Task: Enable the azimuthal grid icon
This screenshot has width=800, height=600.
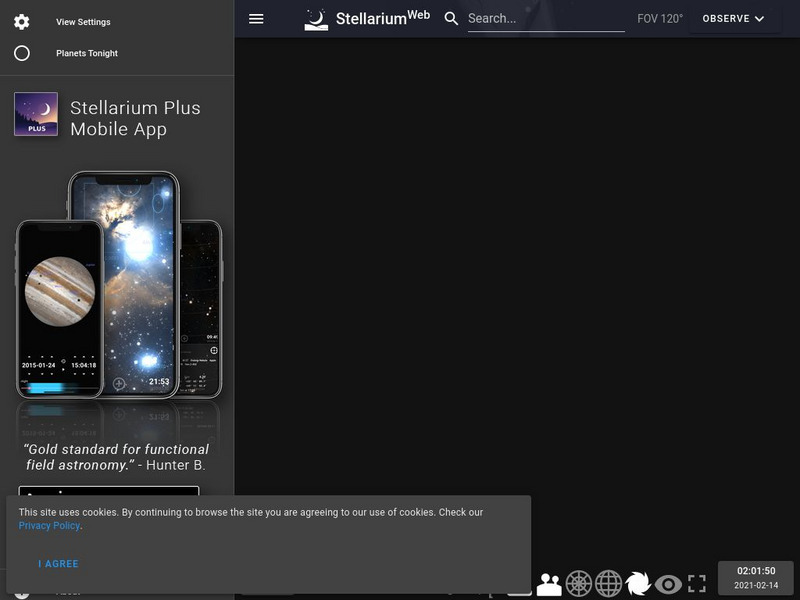Action: click(578, 583)
